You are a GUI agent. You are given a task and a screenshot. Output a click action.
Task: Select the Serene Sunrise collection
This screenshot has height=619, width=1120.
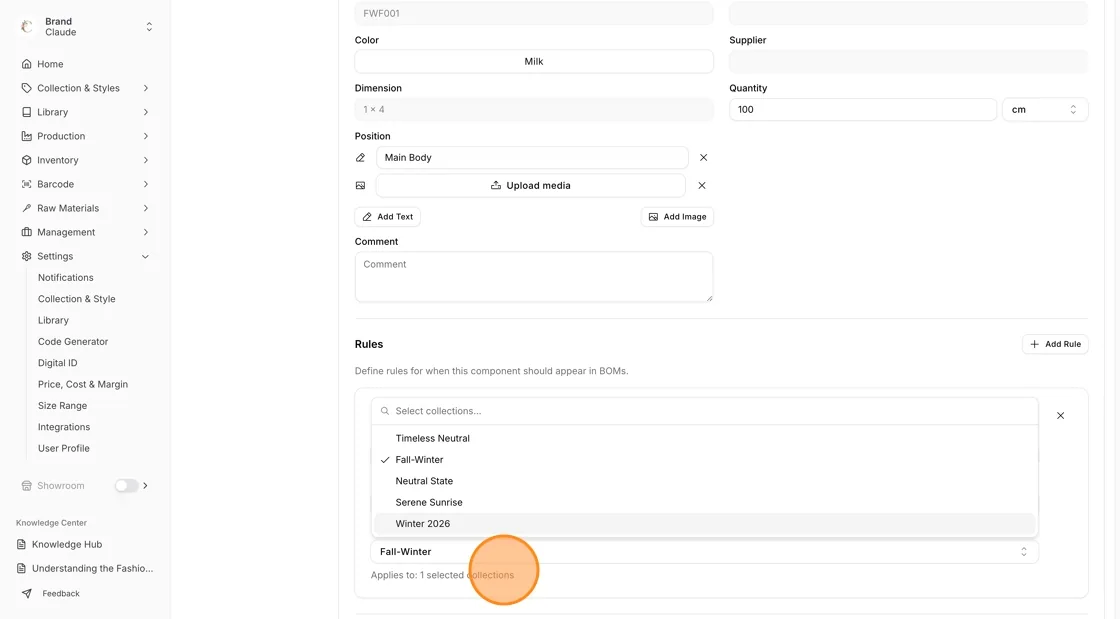(704, 503)
